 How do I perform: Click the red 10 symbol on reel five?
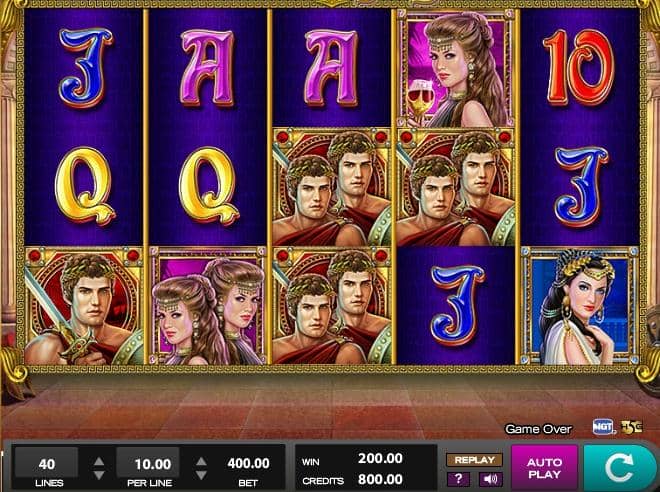coord(580,67)
